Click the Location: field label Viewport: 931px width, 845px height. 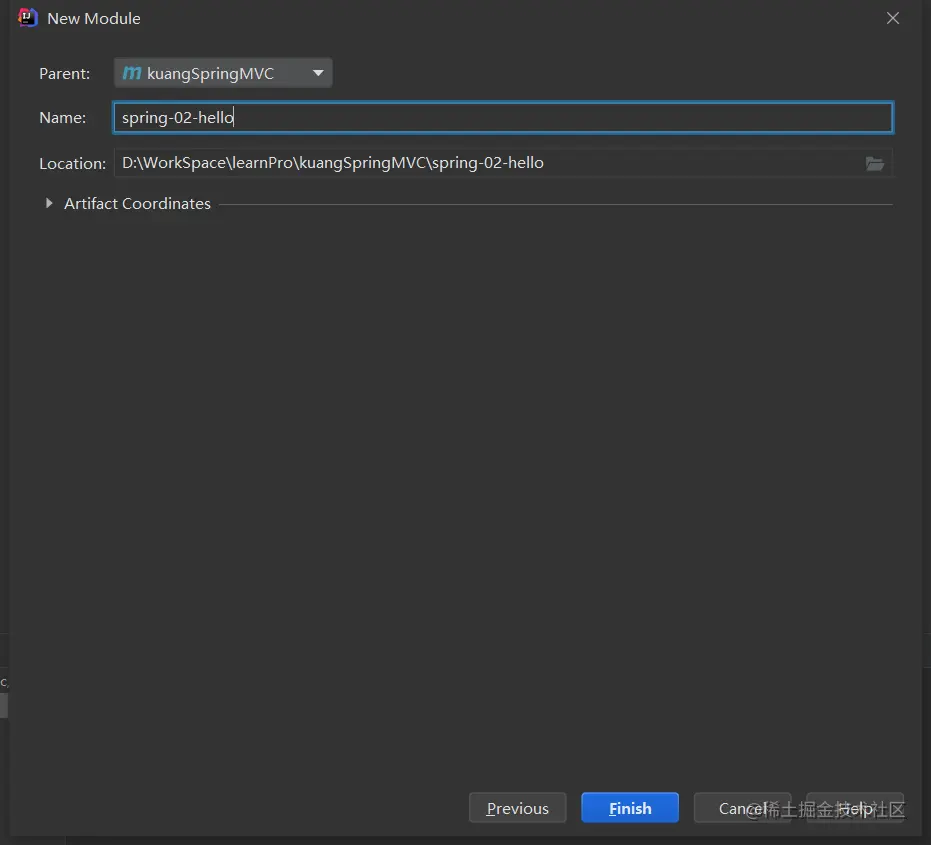pyautogui.click(x=72, y=163)
